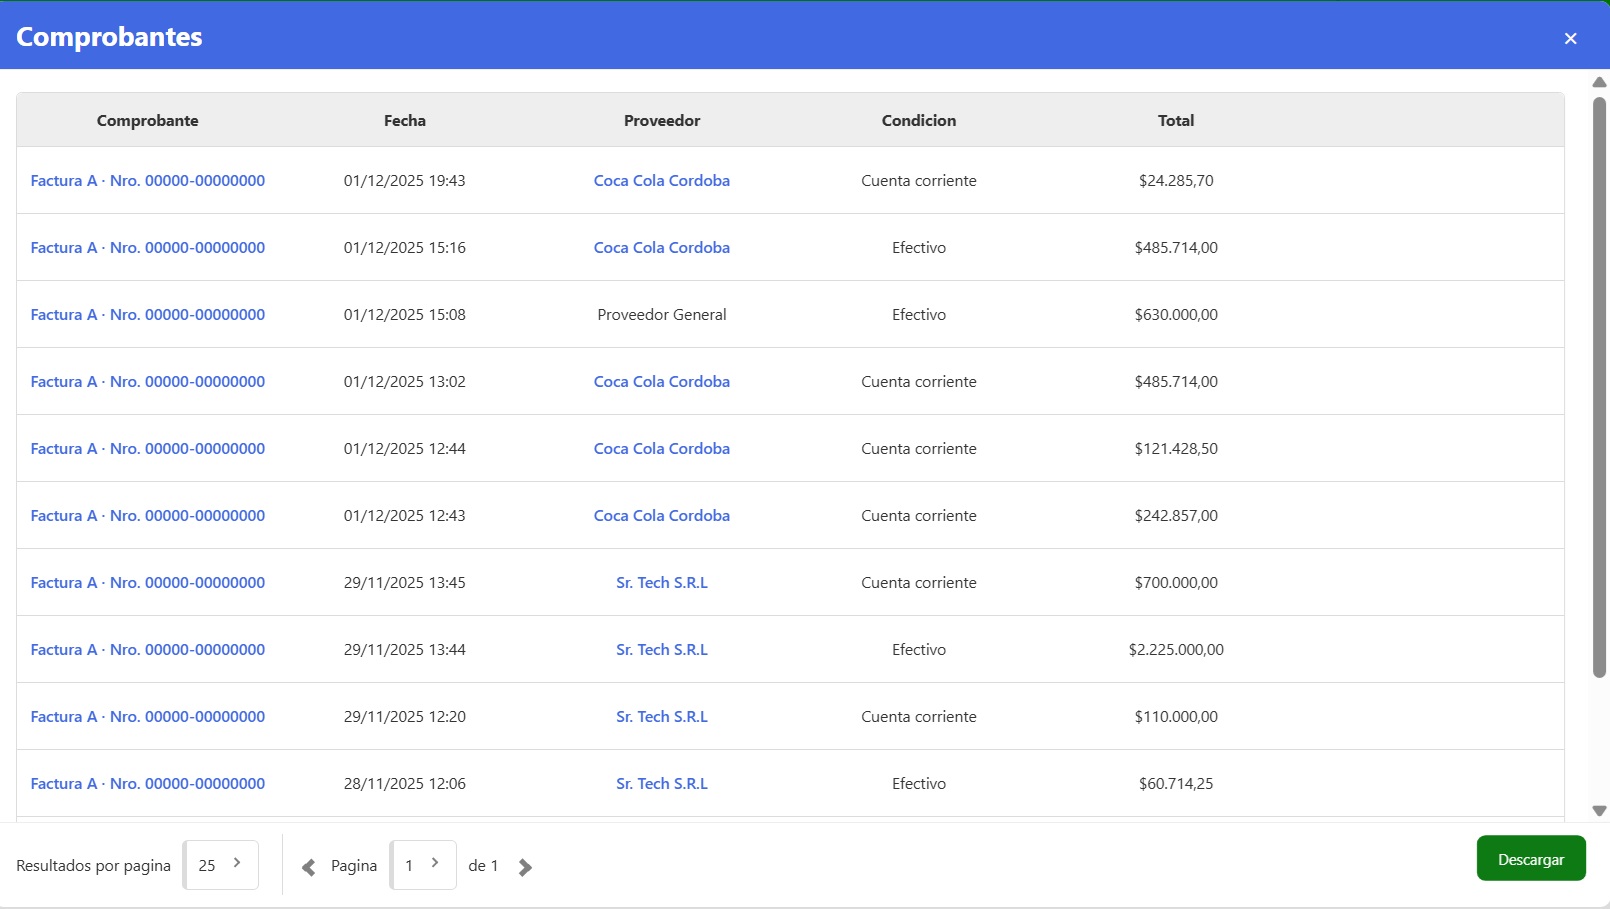Click the Total column header

pos(1175,120)
